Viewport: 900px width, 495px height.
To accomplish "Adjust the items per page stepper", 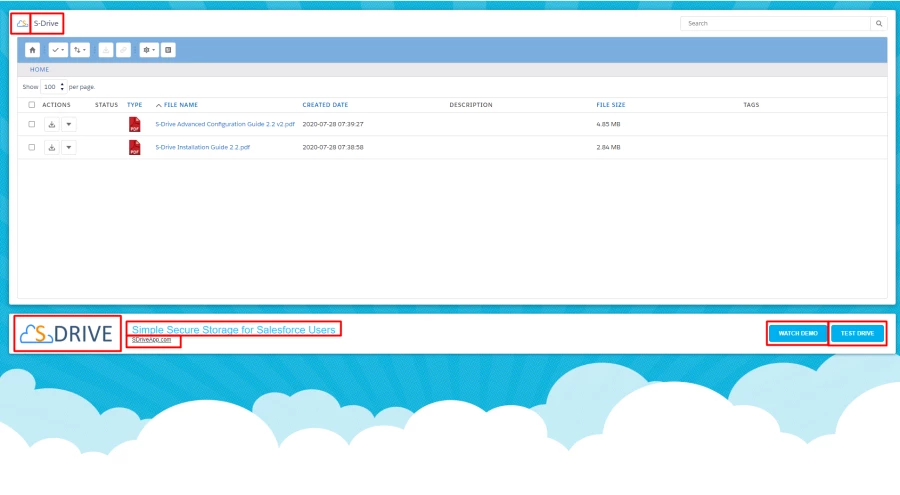I will click(62, 87).
